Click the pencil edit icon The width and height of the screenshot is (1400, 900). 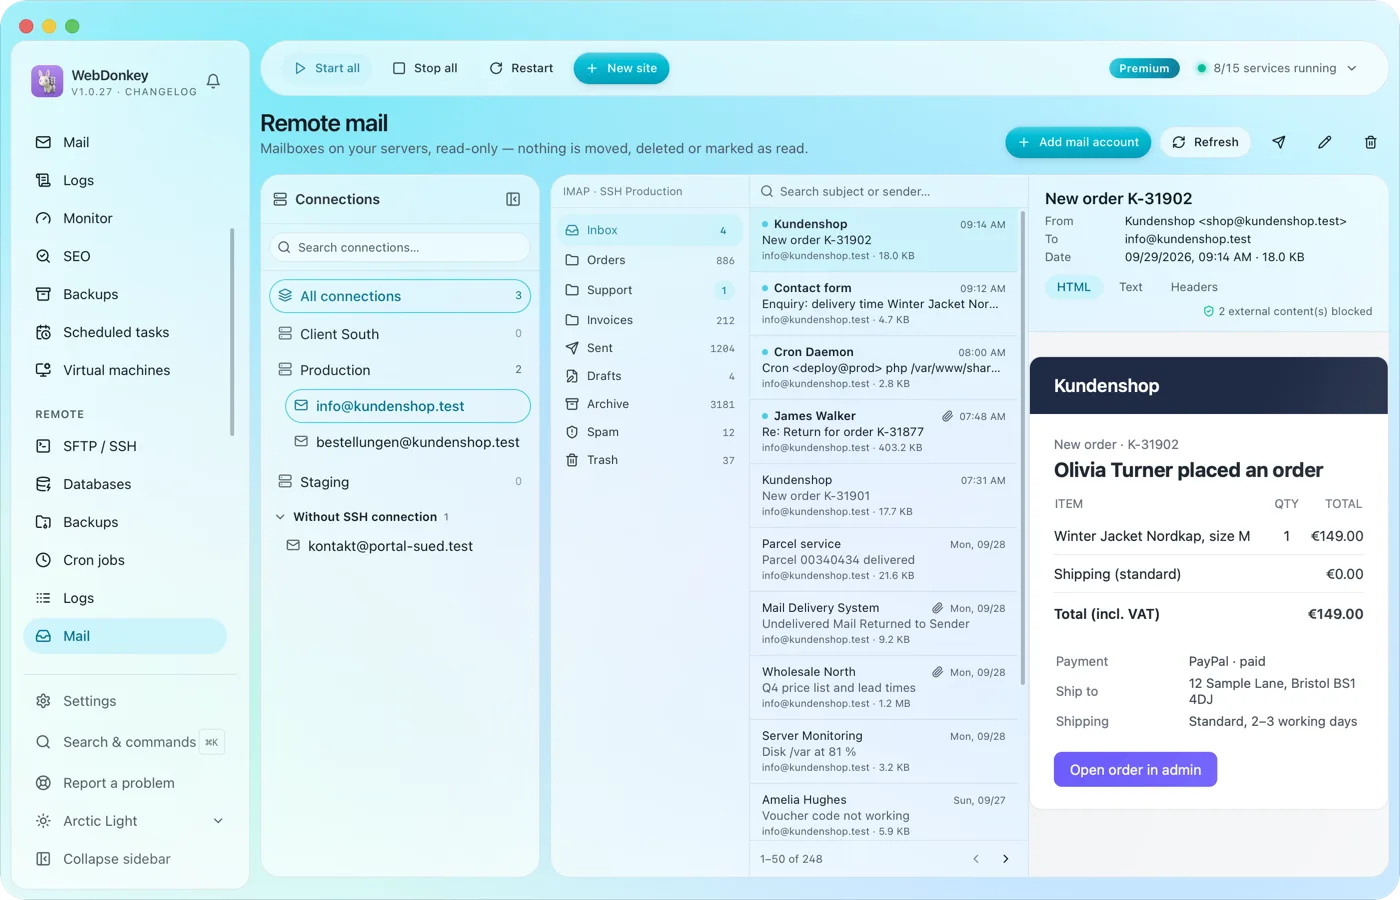[1324, 142]
